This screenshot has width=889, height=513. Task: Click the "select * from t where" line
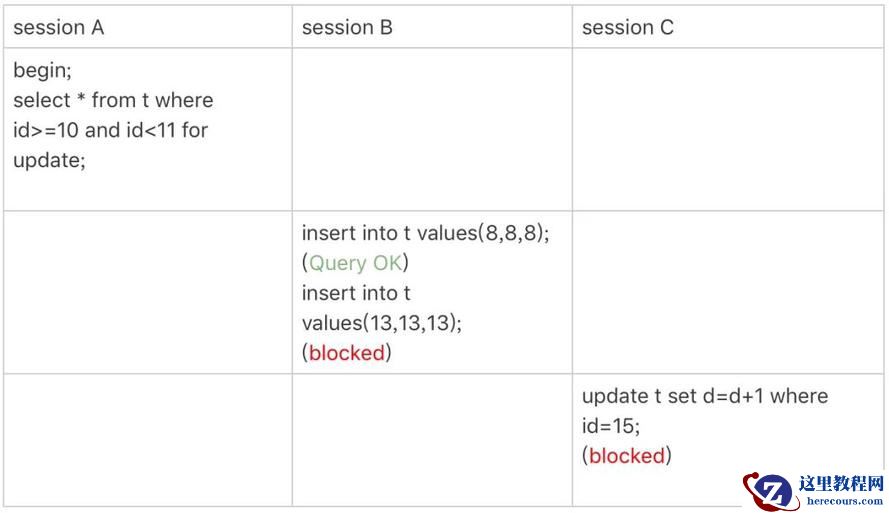(113, 100)
